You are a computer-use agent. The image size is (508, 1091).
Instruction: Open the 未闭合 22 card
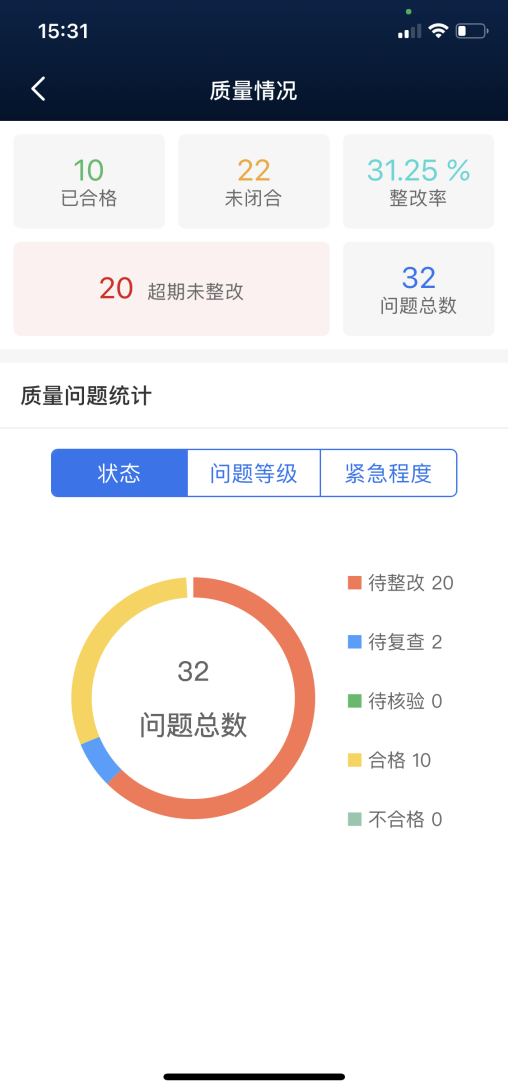click(x=253, y=182)
